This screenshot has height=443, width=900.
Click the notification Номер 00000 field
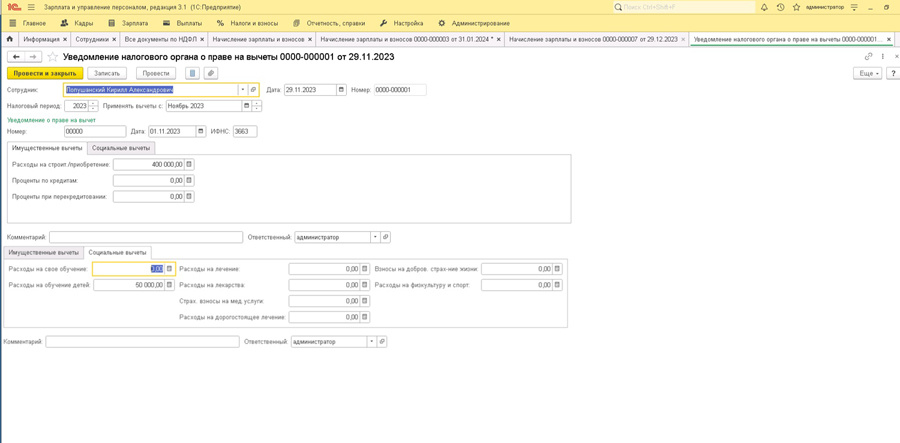pyautogui.click(x=94, y=131)
